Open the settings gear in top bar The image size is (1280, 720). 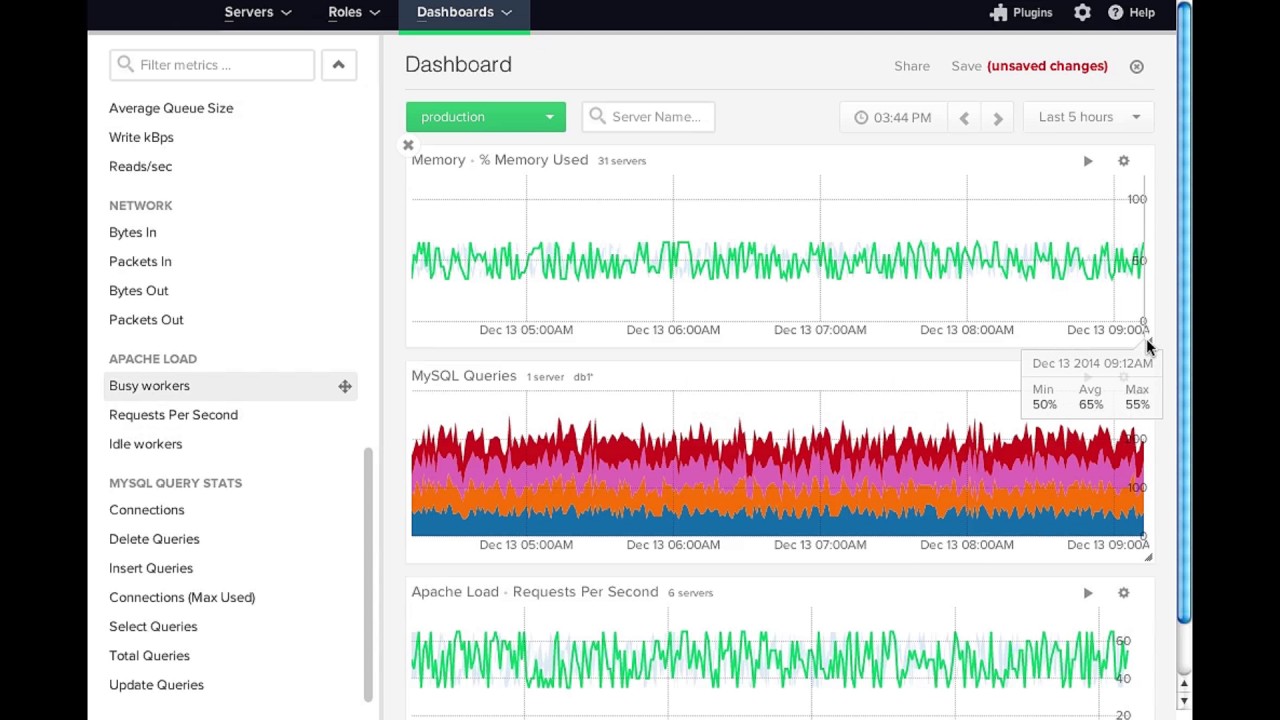click(1082, 12)
